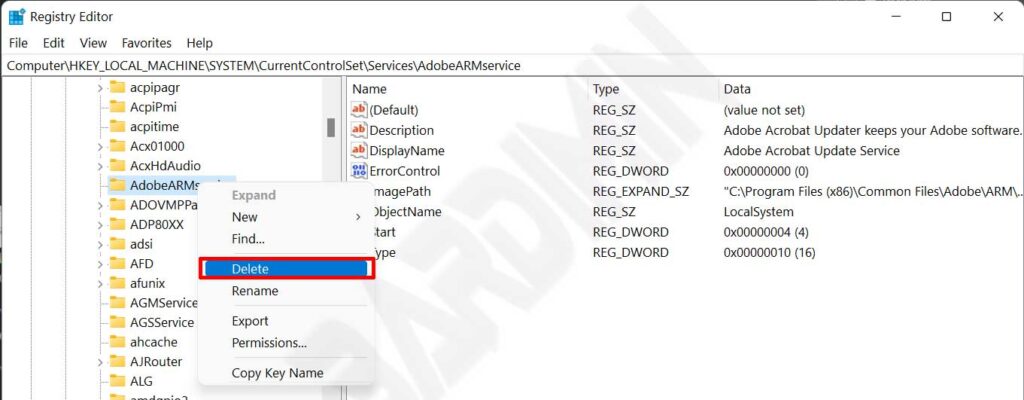The width and height of the screenshot is (1024, 400).
Task: Click the AFD folder icon
Action: coord(117,263)
